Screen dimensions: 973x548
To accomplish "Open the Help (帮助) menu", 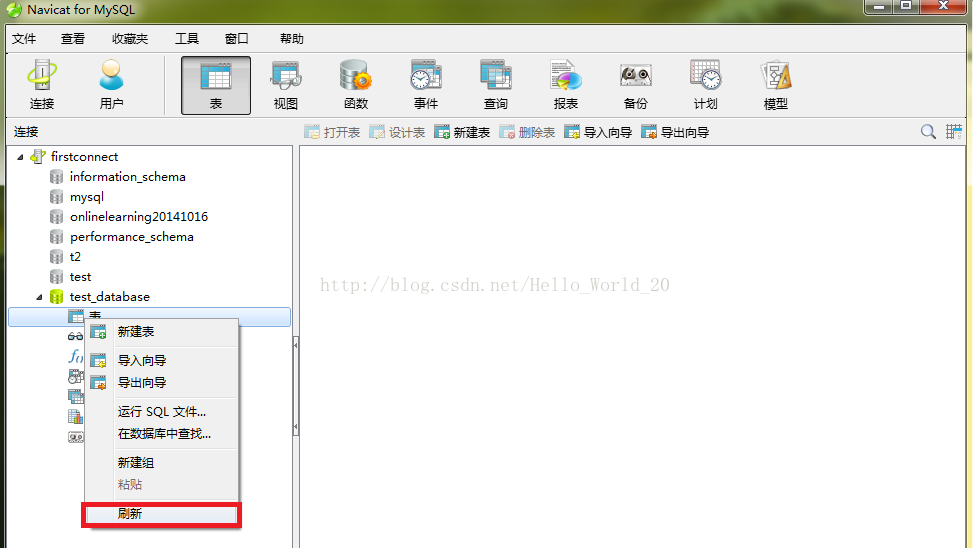I will [292, 38].
